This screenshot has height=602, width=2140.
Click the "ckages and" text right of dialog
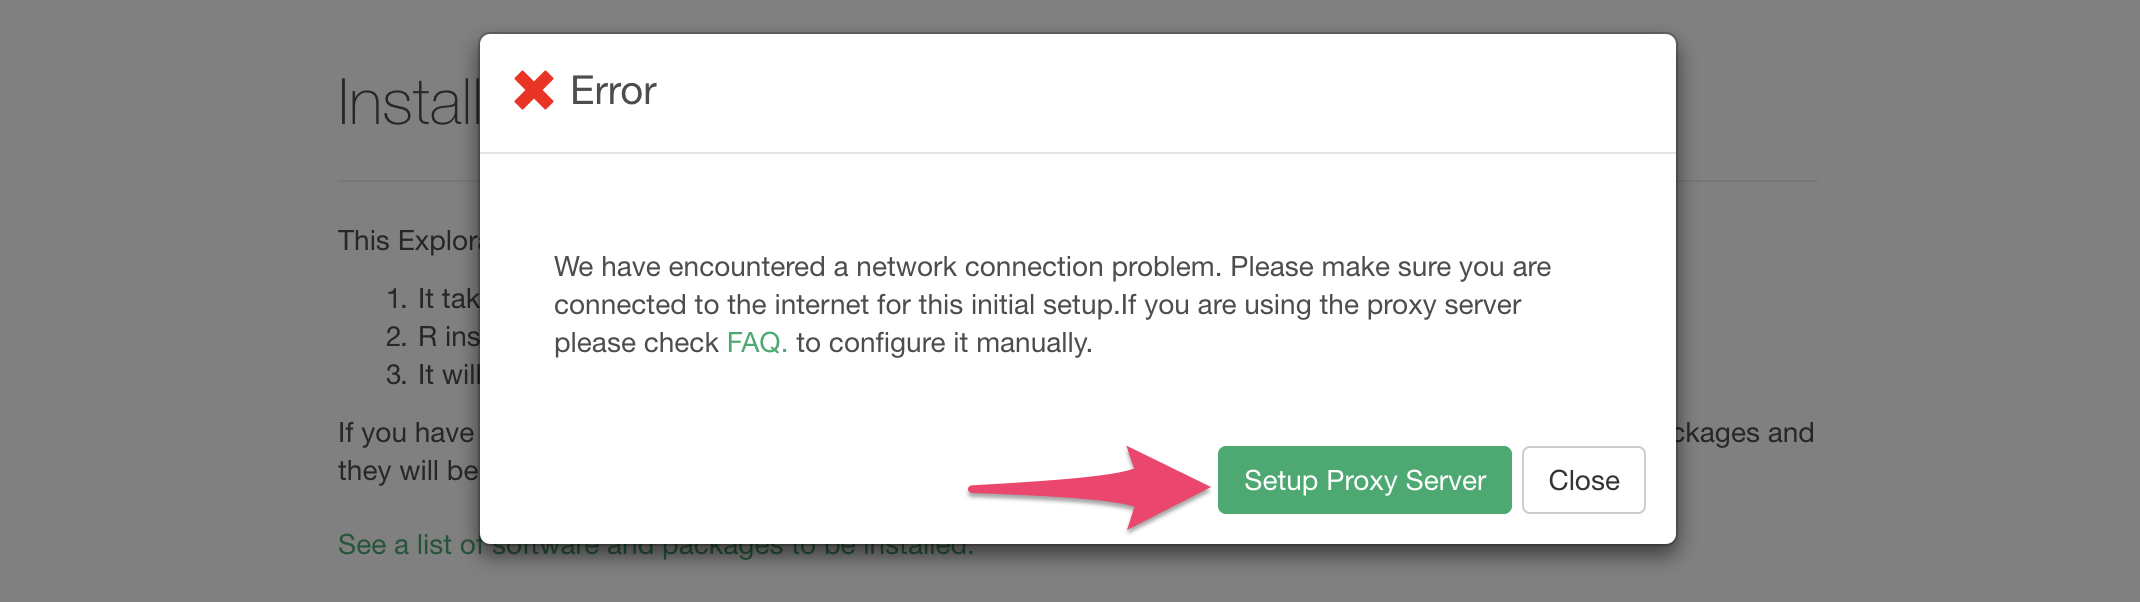tap(1745, 433)
